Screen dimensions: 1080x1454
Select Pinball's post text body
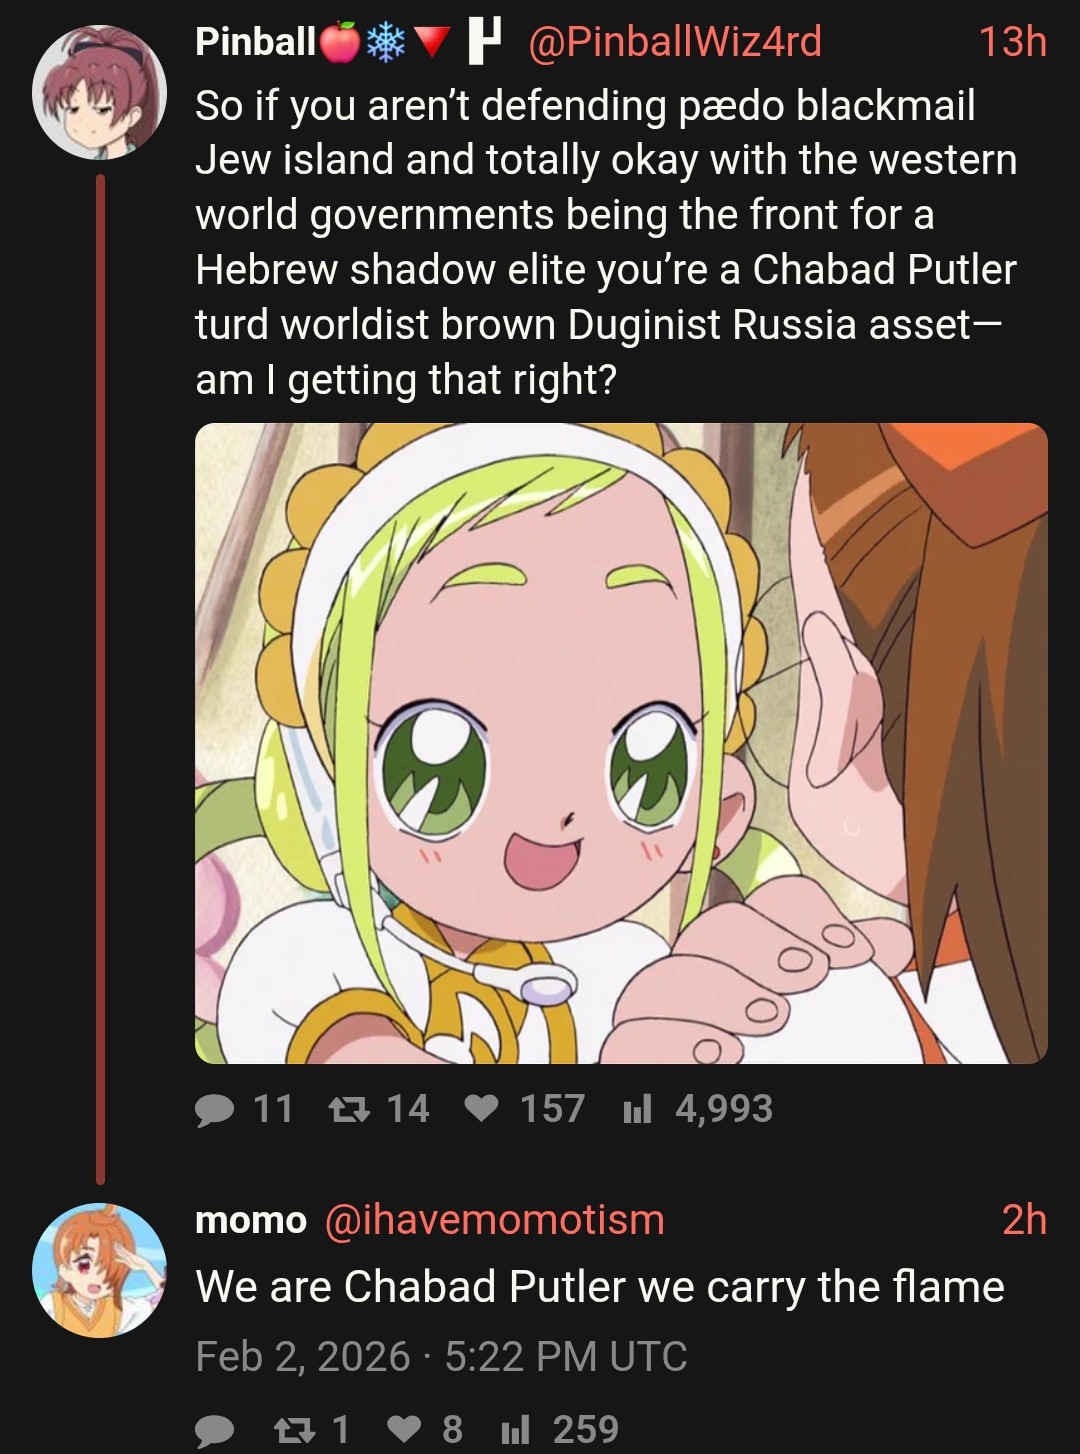606,242
